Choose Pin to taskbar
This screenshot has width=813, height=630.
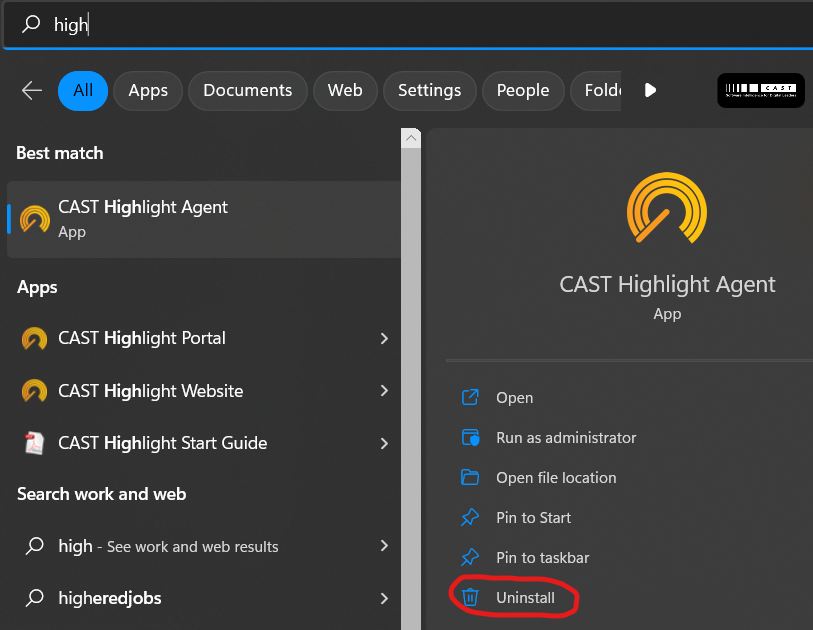click(543, 557)
